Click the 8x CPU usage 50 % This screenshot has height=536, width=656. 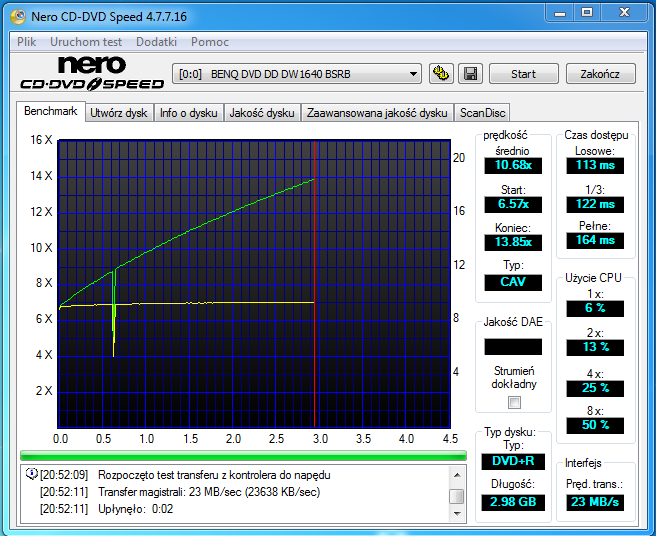pyautogui.click(x=595, y=426)
